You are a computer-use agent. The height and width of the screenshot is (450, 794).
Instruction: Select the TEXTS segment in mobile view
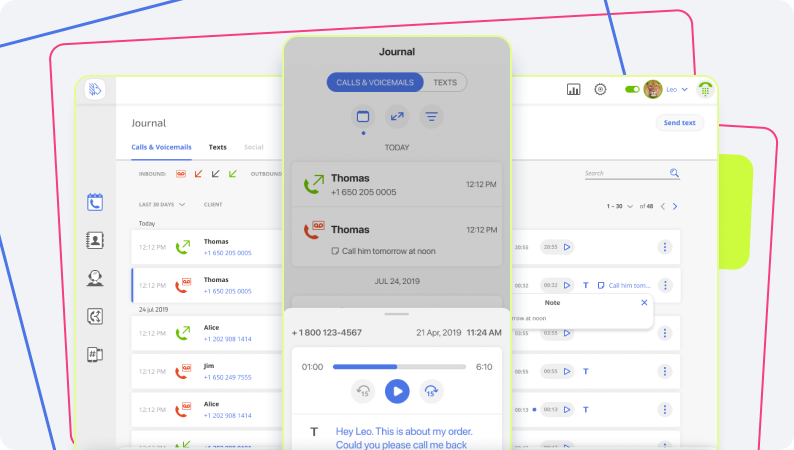(x=445, y=82)
